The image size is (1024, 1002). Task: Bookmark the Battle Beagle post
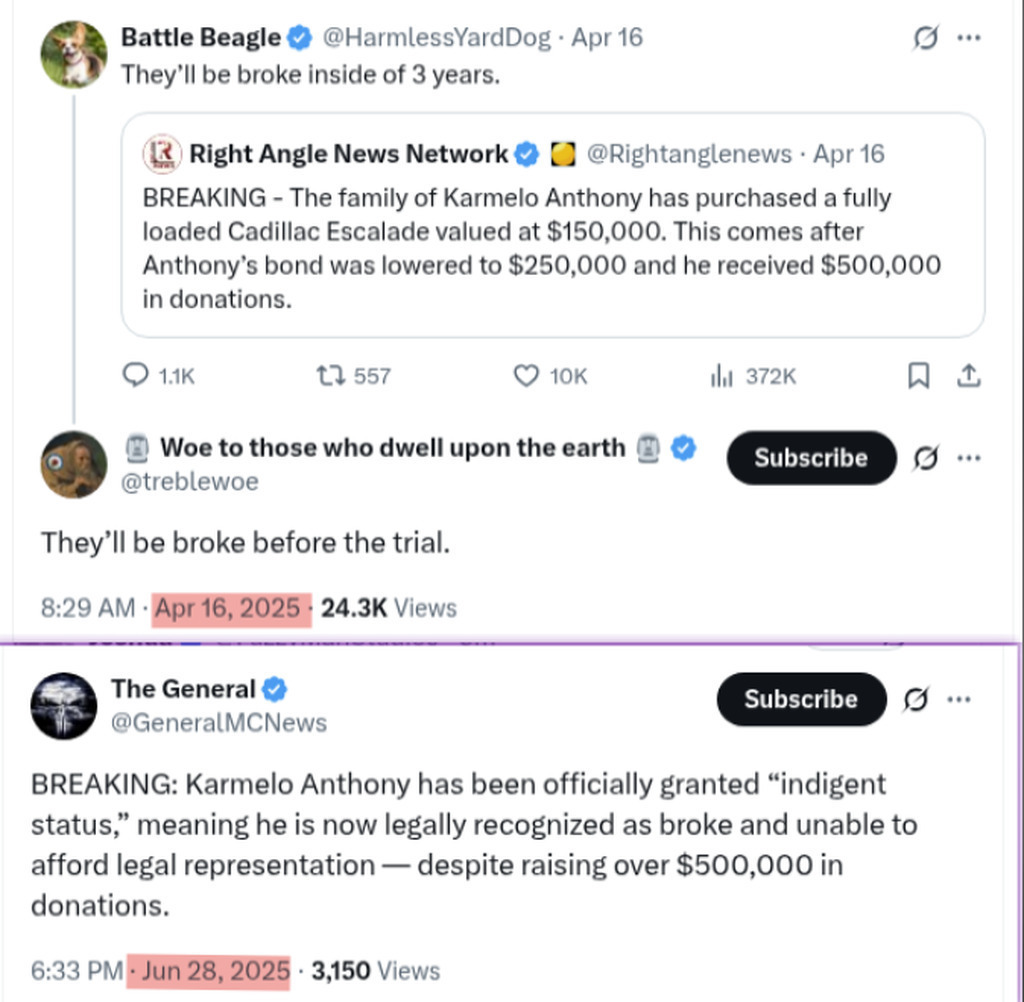918,375
